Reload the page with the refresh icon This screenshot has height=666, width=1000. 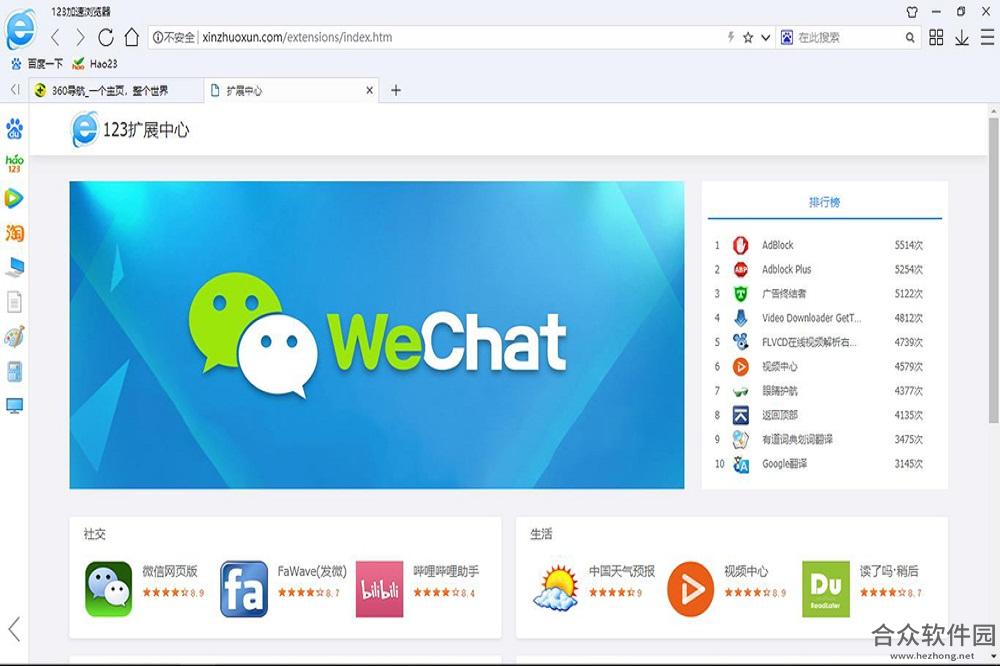coord(106,38)
